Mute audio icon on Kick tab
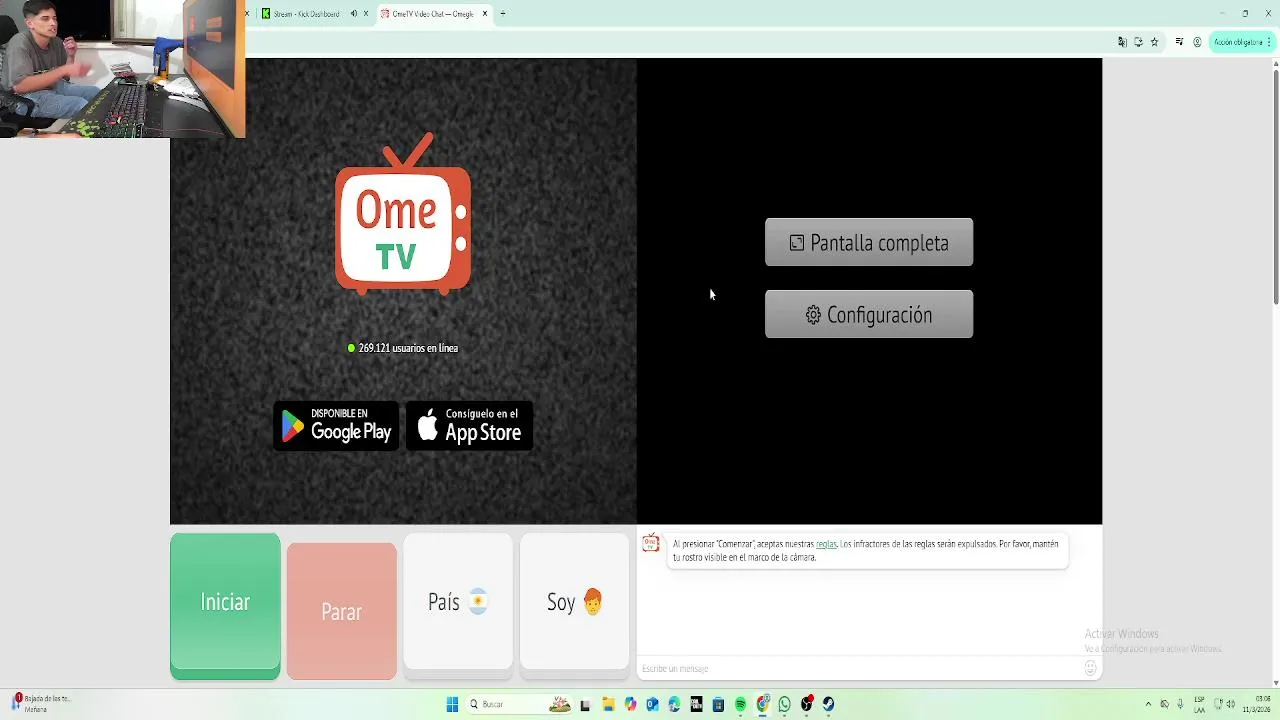The image size is (1280, 720). (x=353, y=14)
